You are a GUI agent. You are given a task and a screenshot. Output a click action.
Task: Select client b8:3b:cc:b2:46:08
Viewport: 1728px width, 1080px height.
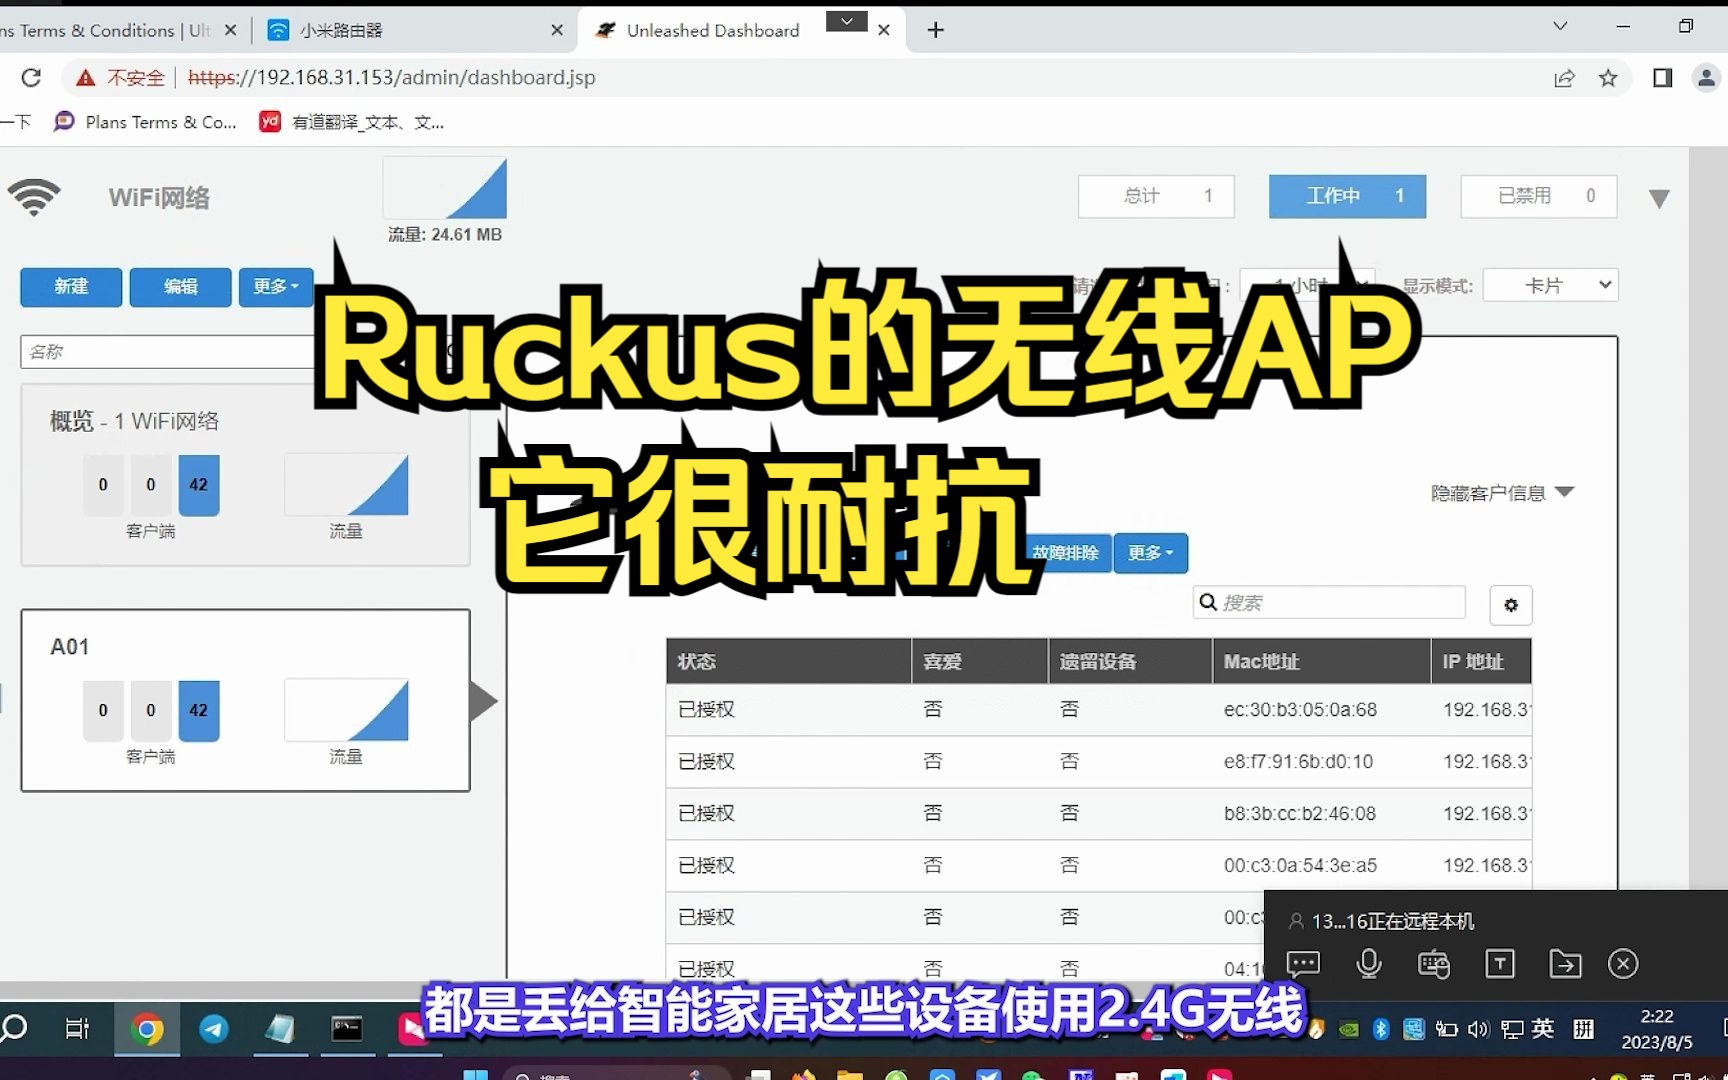[x=1099, y=814]
